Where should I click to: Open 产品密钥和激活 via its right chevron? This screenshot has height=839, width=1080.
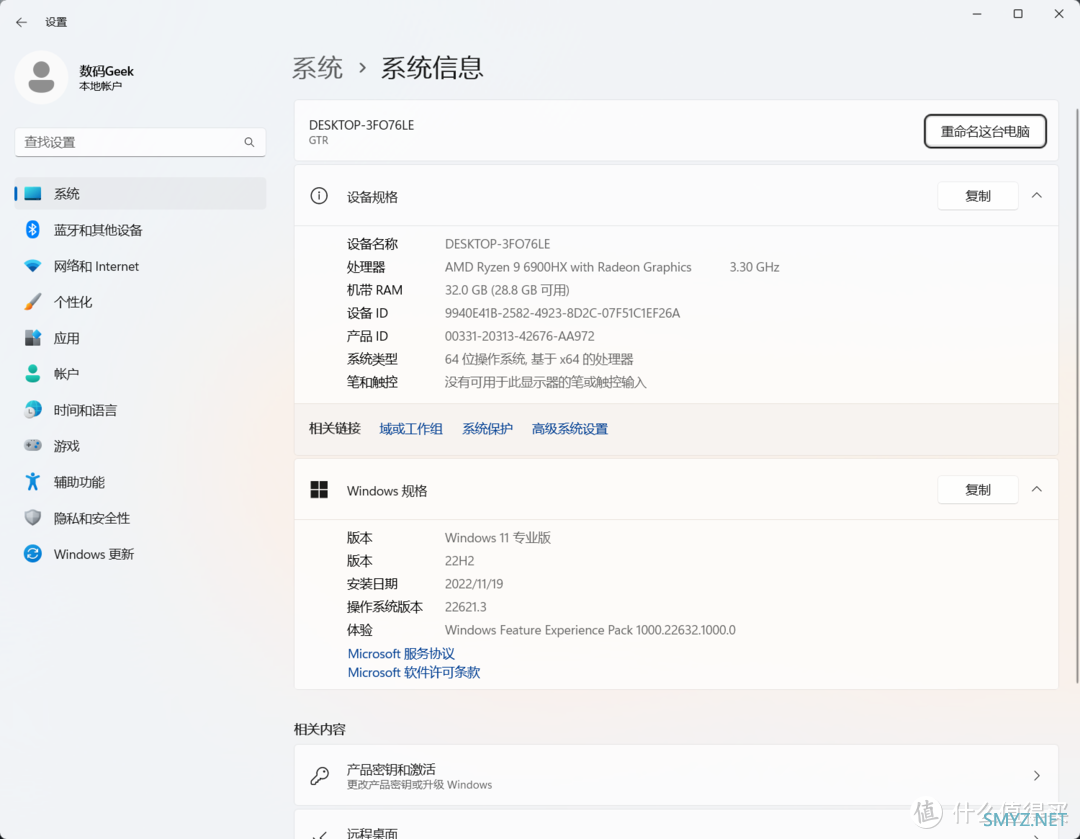pos(1037,776)
